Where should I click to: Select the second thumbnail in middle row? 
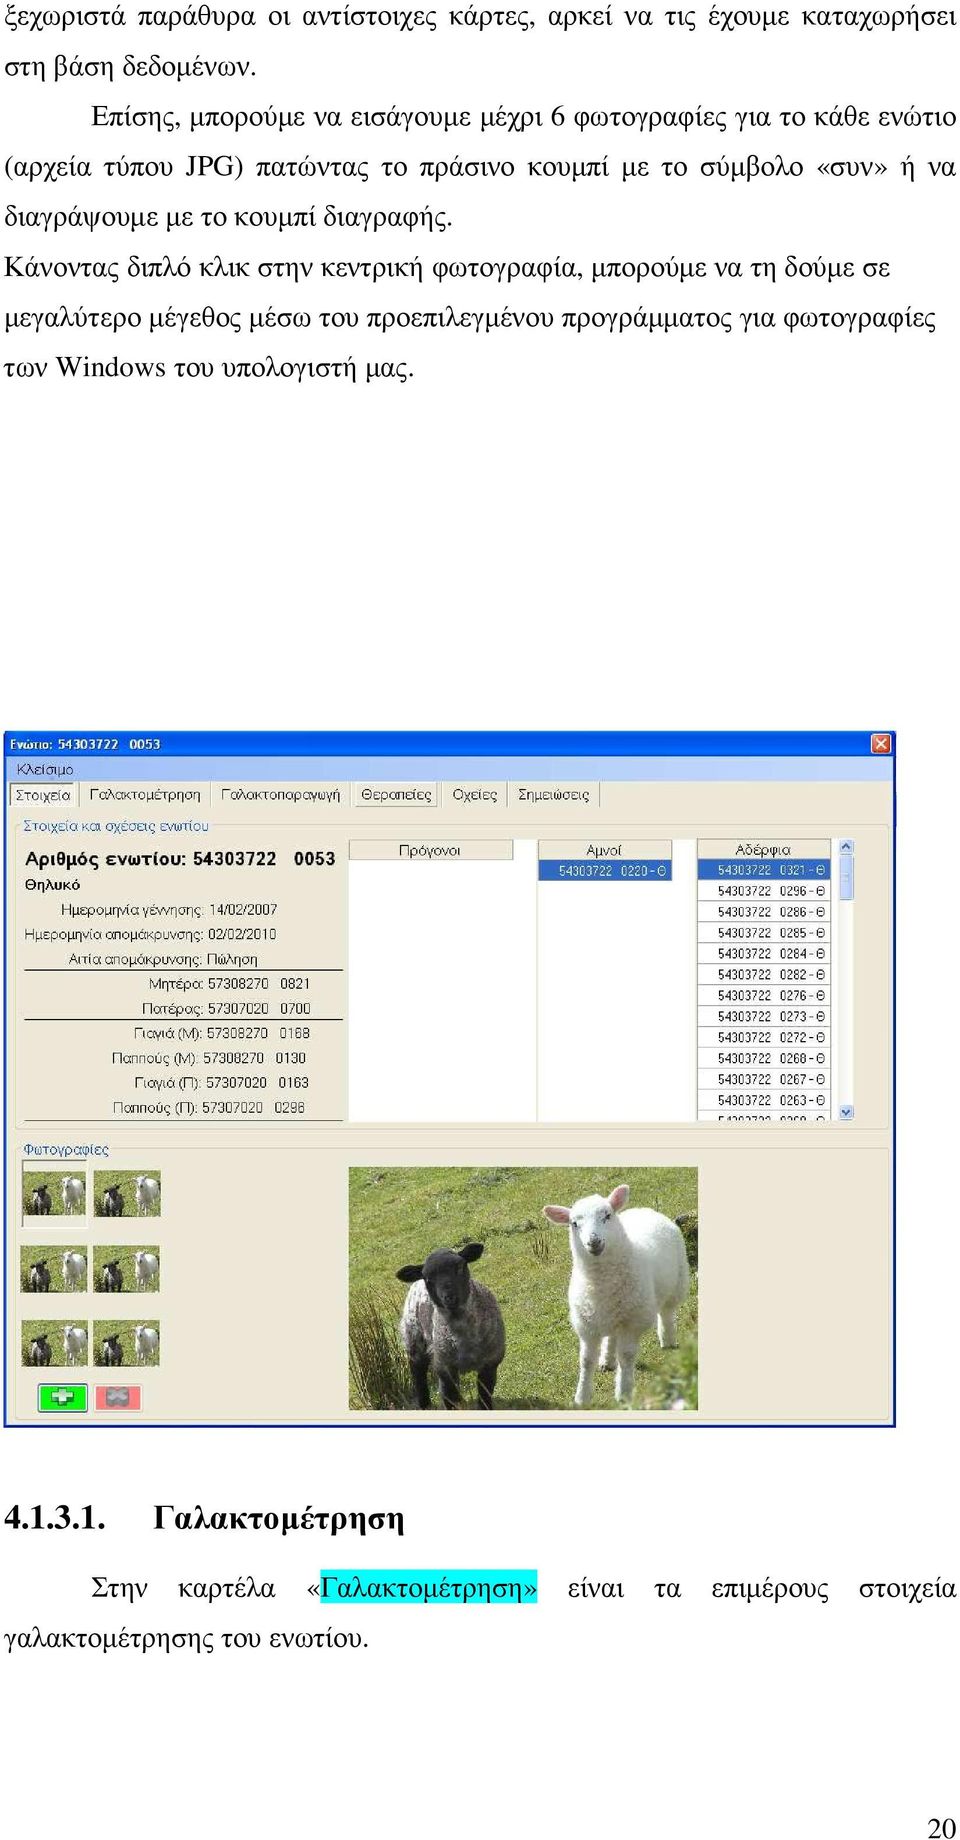(x=127, y=1269)
